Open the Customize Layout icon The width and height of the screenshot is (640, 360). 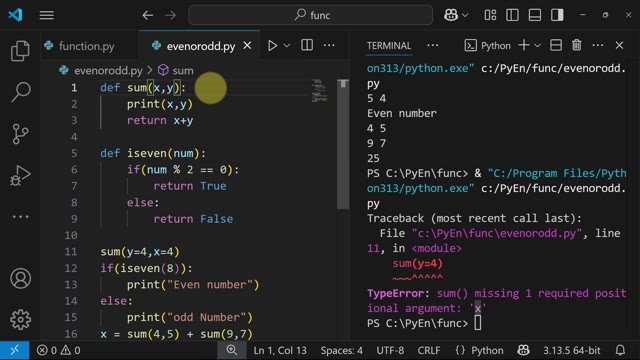pos(490,15)
